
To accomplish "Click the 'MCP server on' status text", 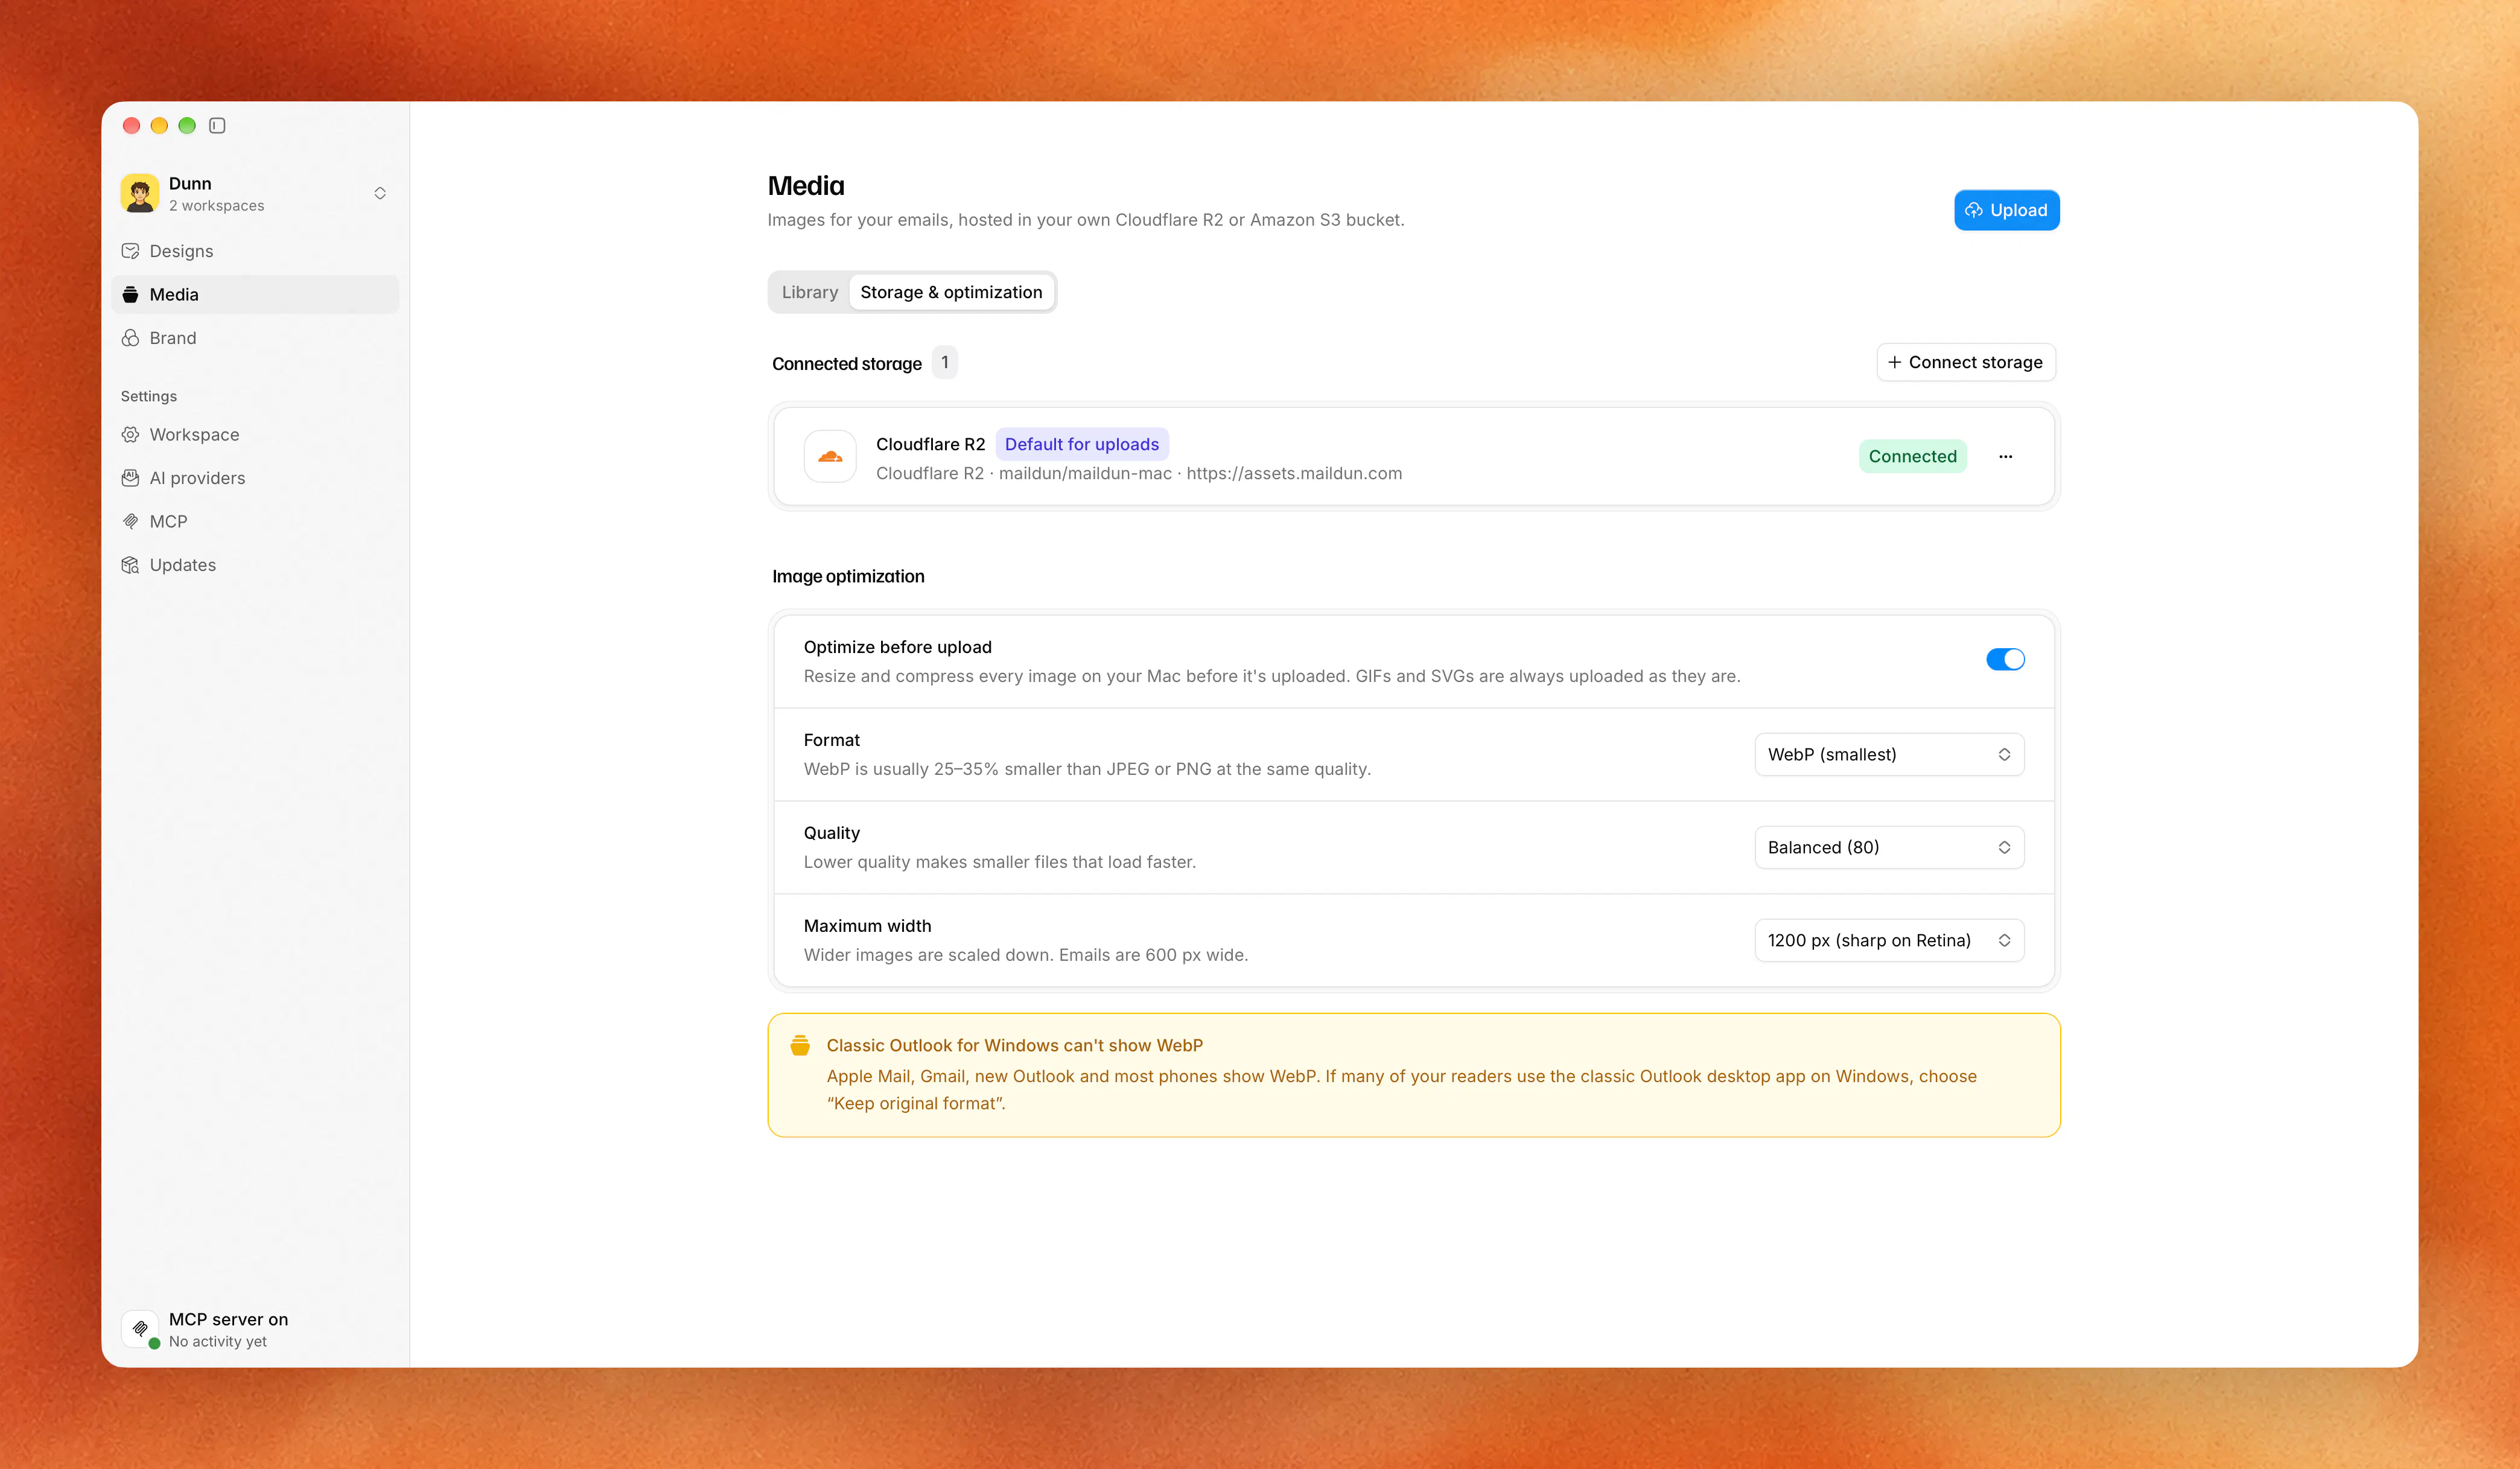I will pos(228,1319).
